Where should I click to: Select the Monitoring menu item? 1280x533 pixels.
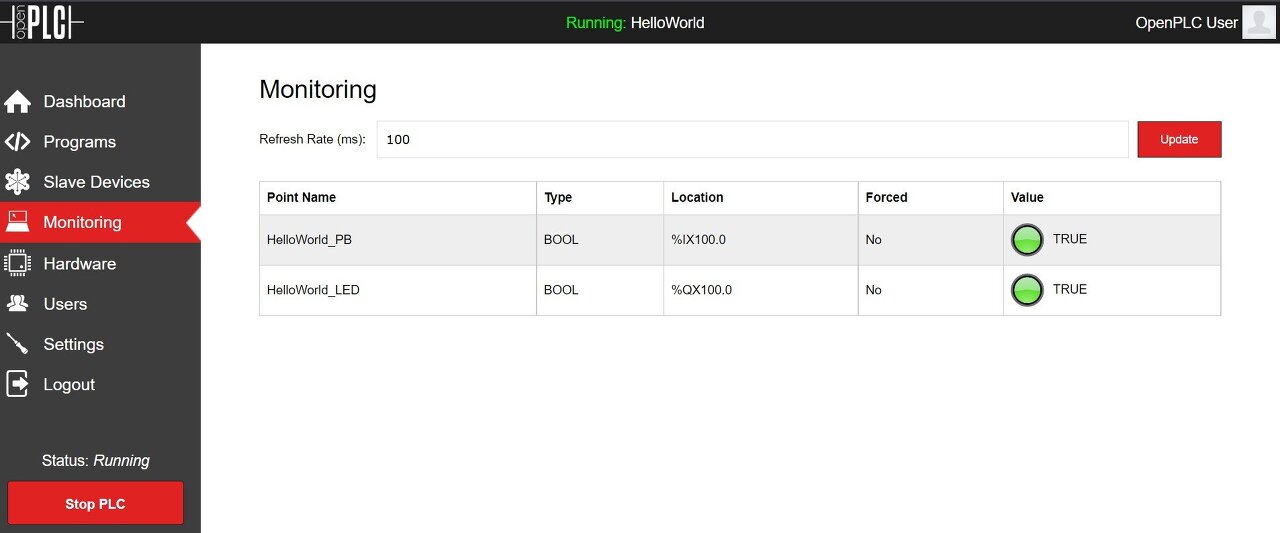[100, 222]
